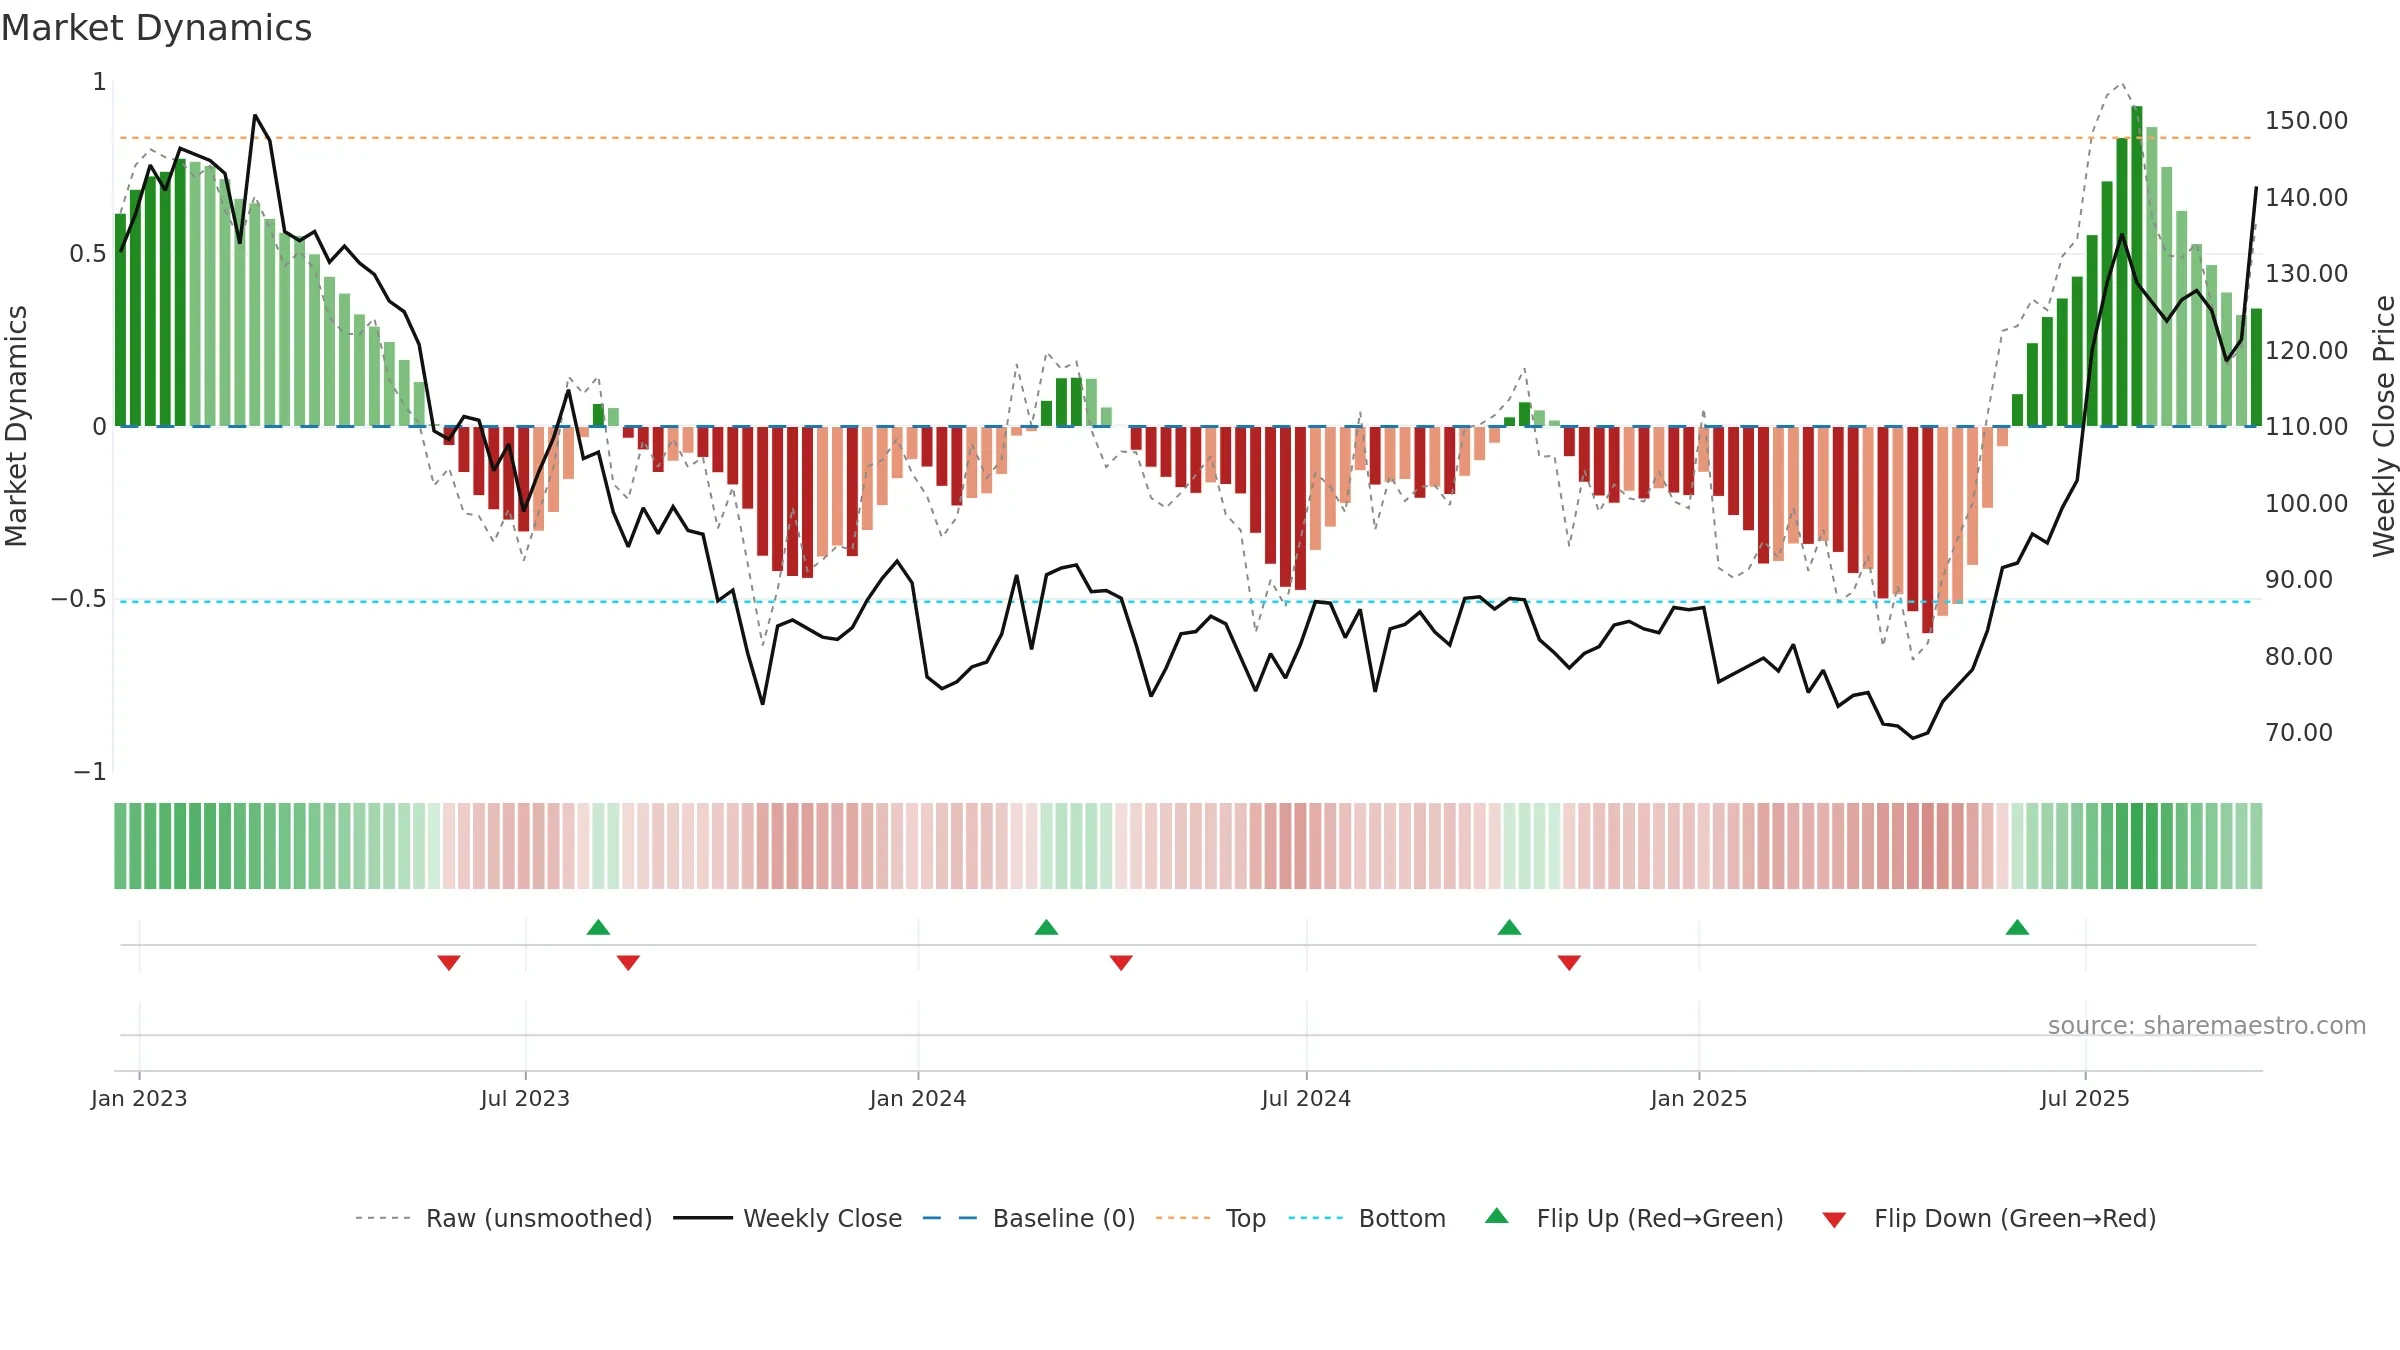Toggle the Raw (unsmoothed) legend entry

[504, 1218]
